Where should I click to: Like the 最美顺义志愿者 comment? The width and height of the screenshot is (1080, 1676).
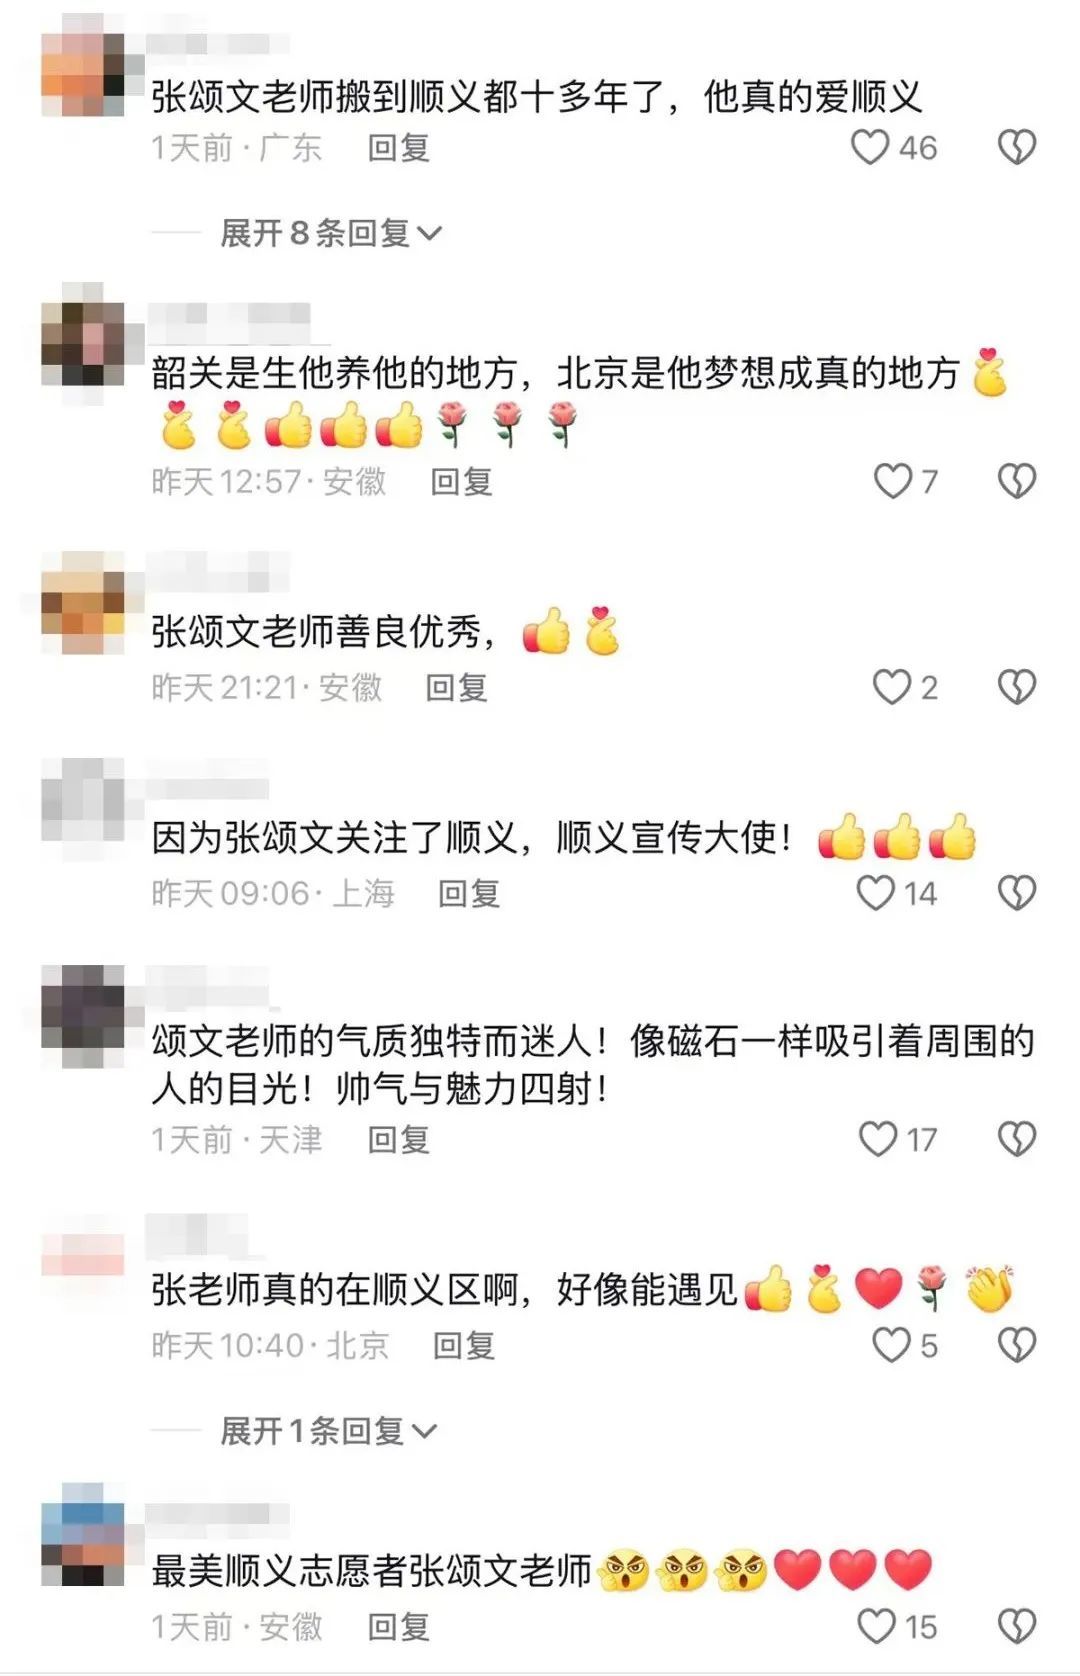(x=877, y=1626)
